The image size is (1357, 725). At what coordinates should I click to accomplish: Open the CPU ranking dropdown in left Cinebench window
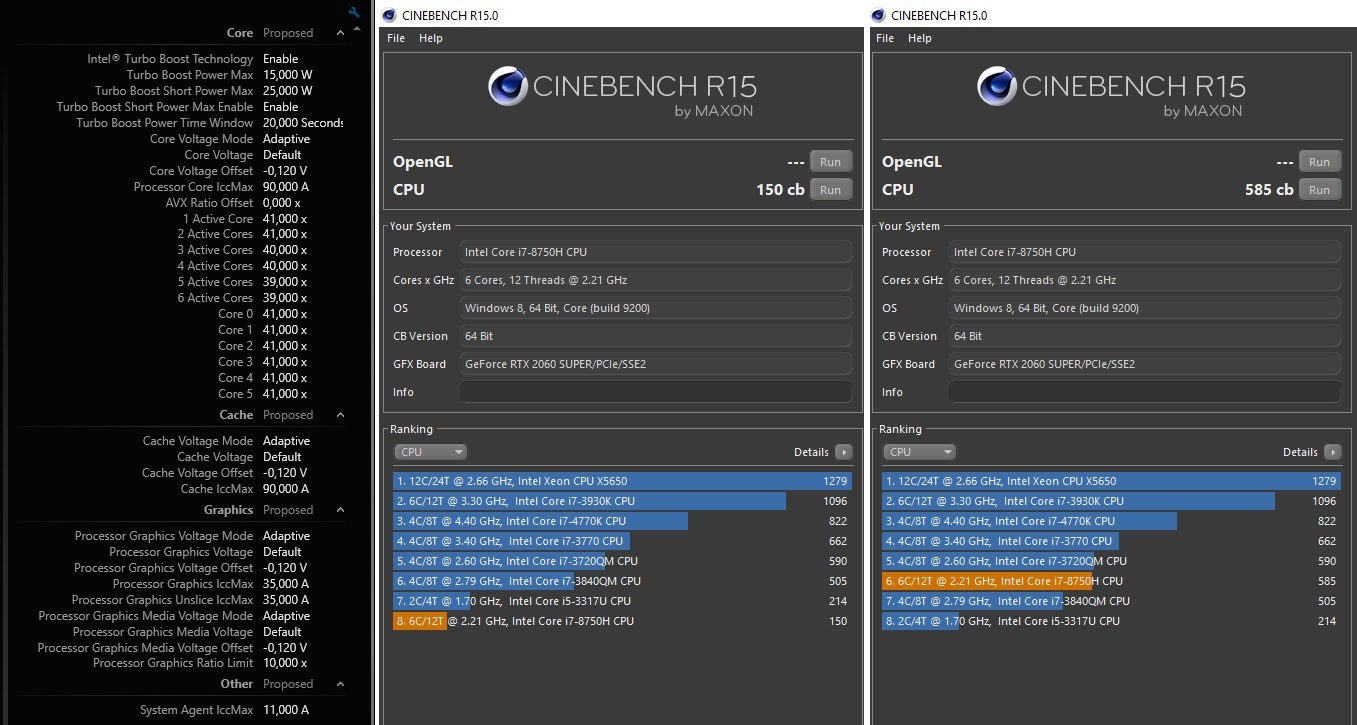coord(431,452)
